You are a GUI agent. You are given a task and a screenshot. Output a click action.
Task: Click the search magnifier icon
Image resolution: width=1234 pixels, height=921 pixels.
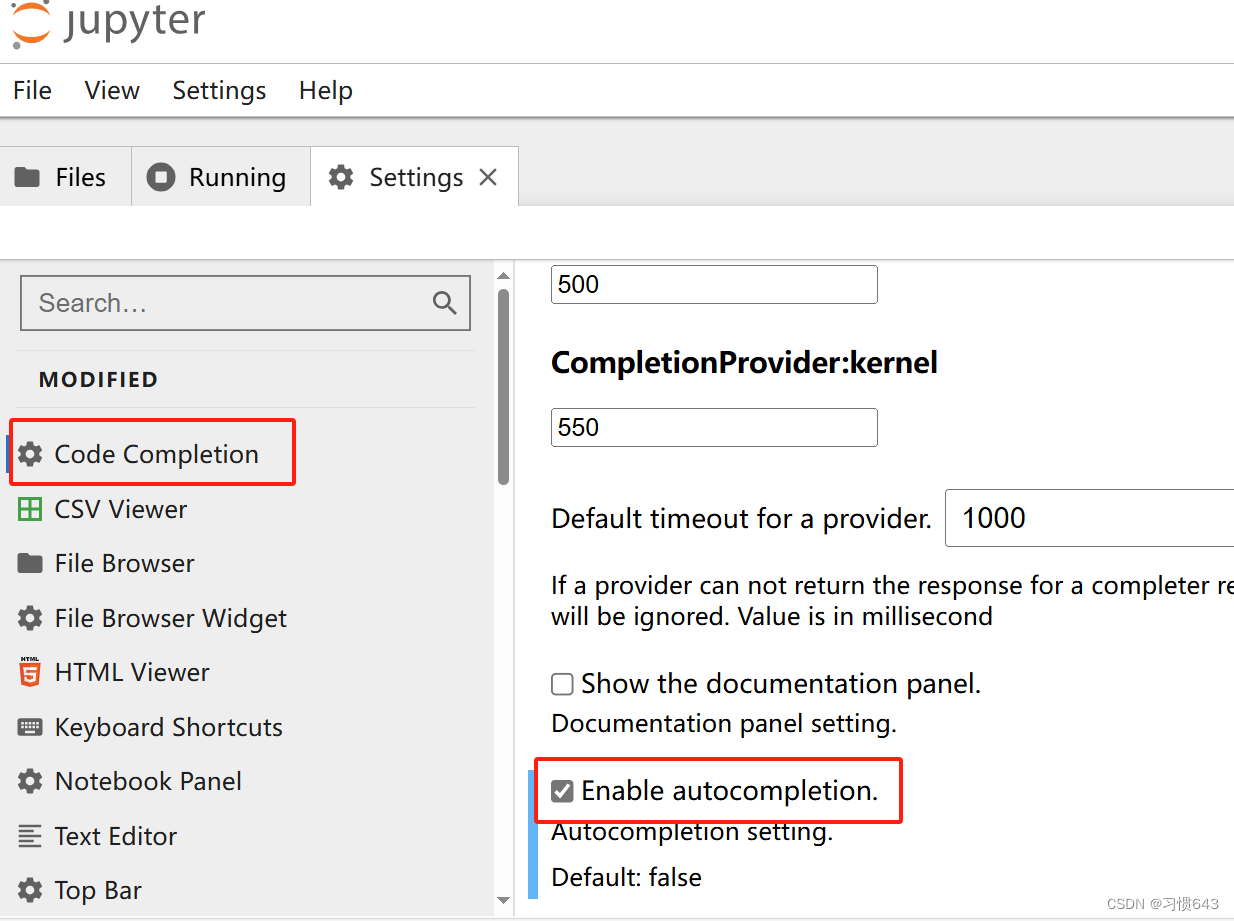(x=445, y=303)
